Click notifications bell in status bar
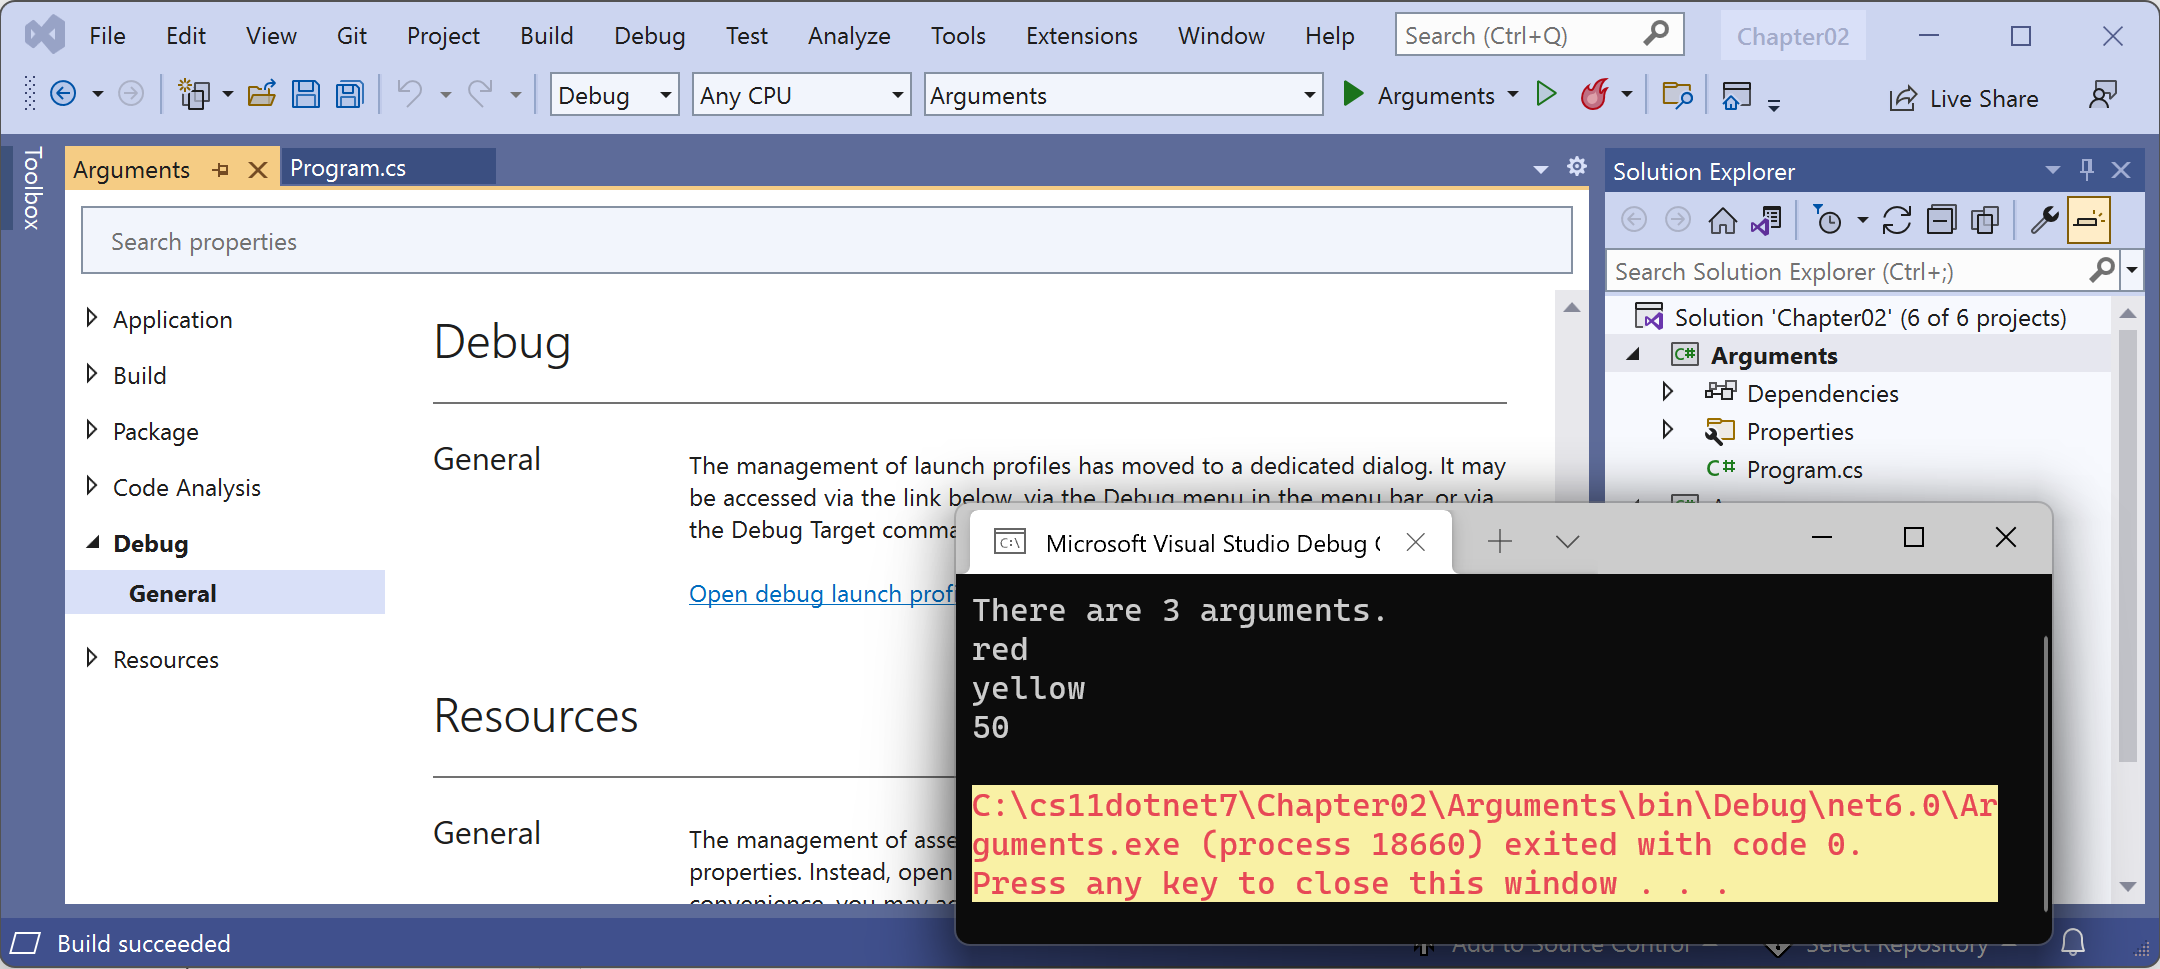Viewport: 2160px width, 969px height. pyautogui.click(x=2073, y=942)
